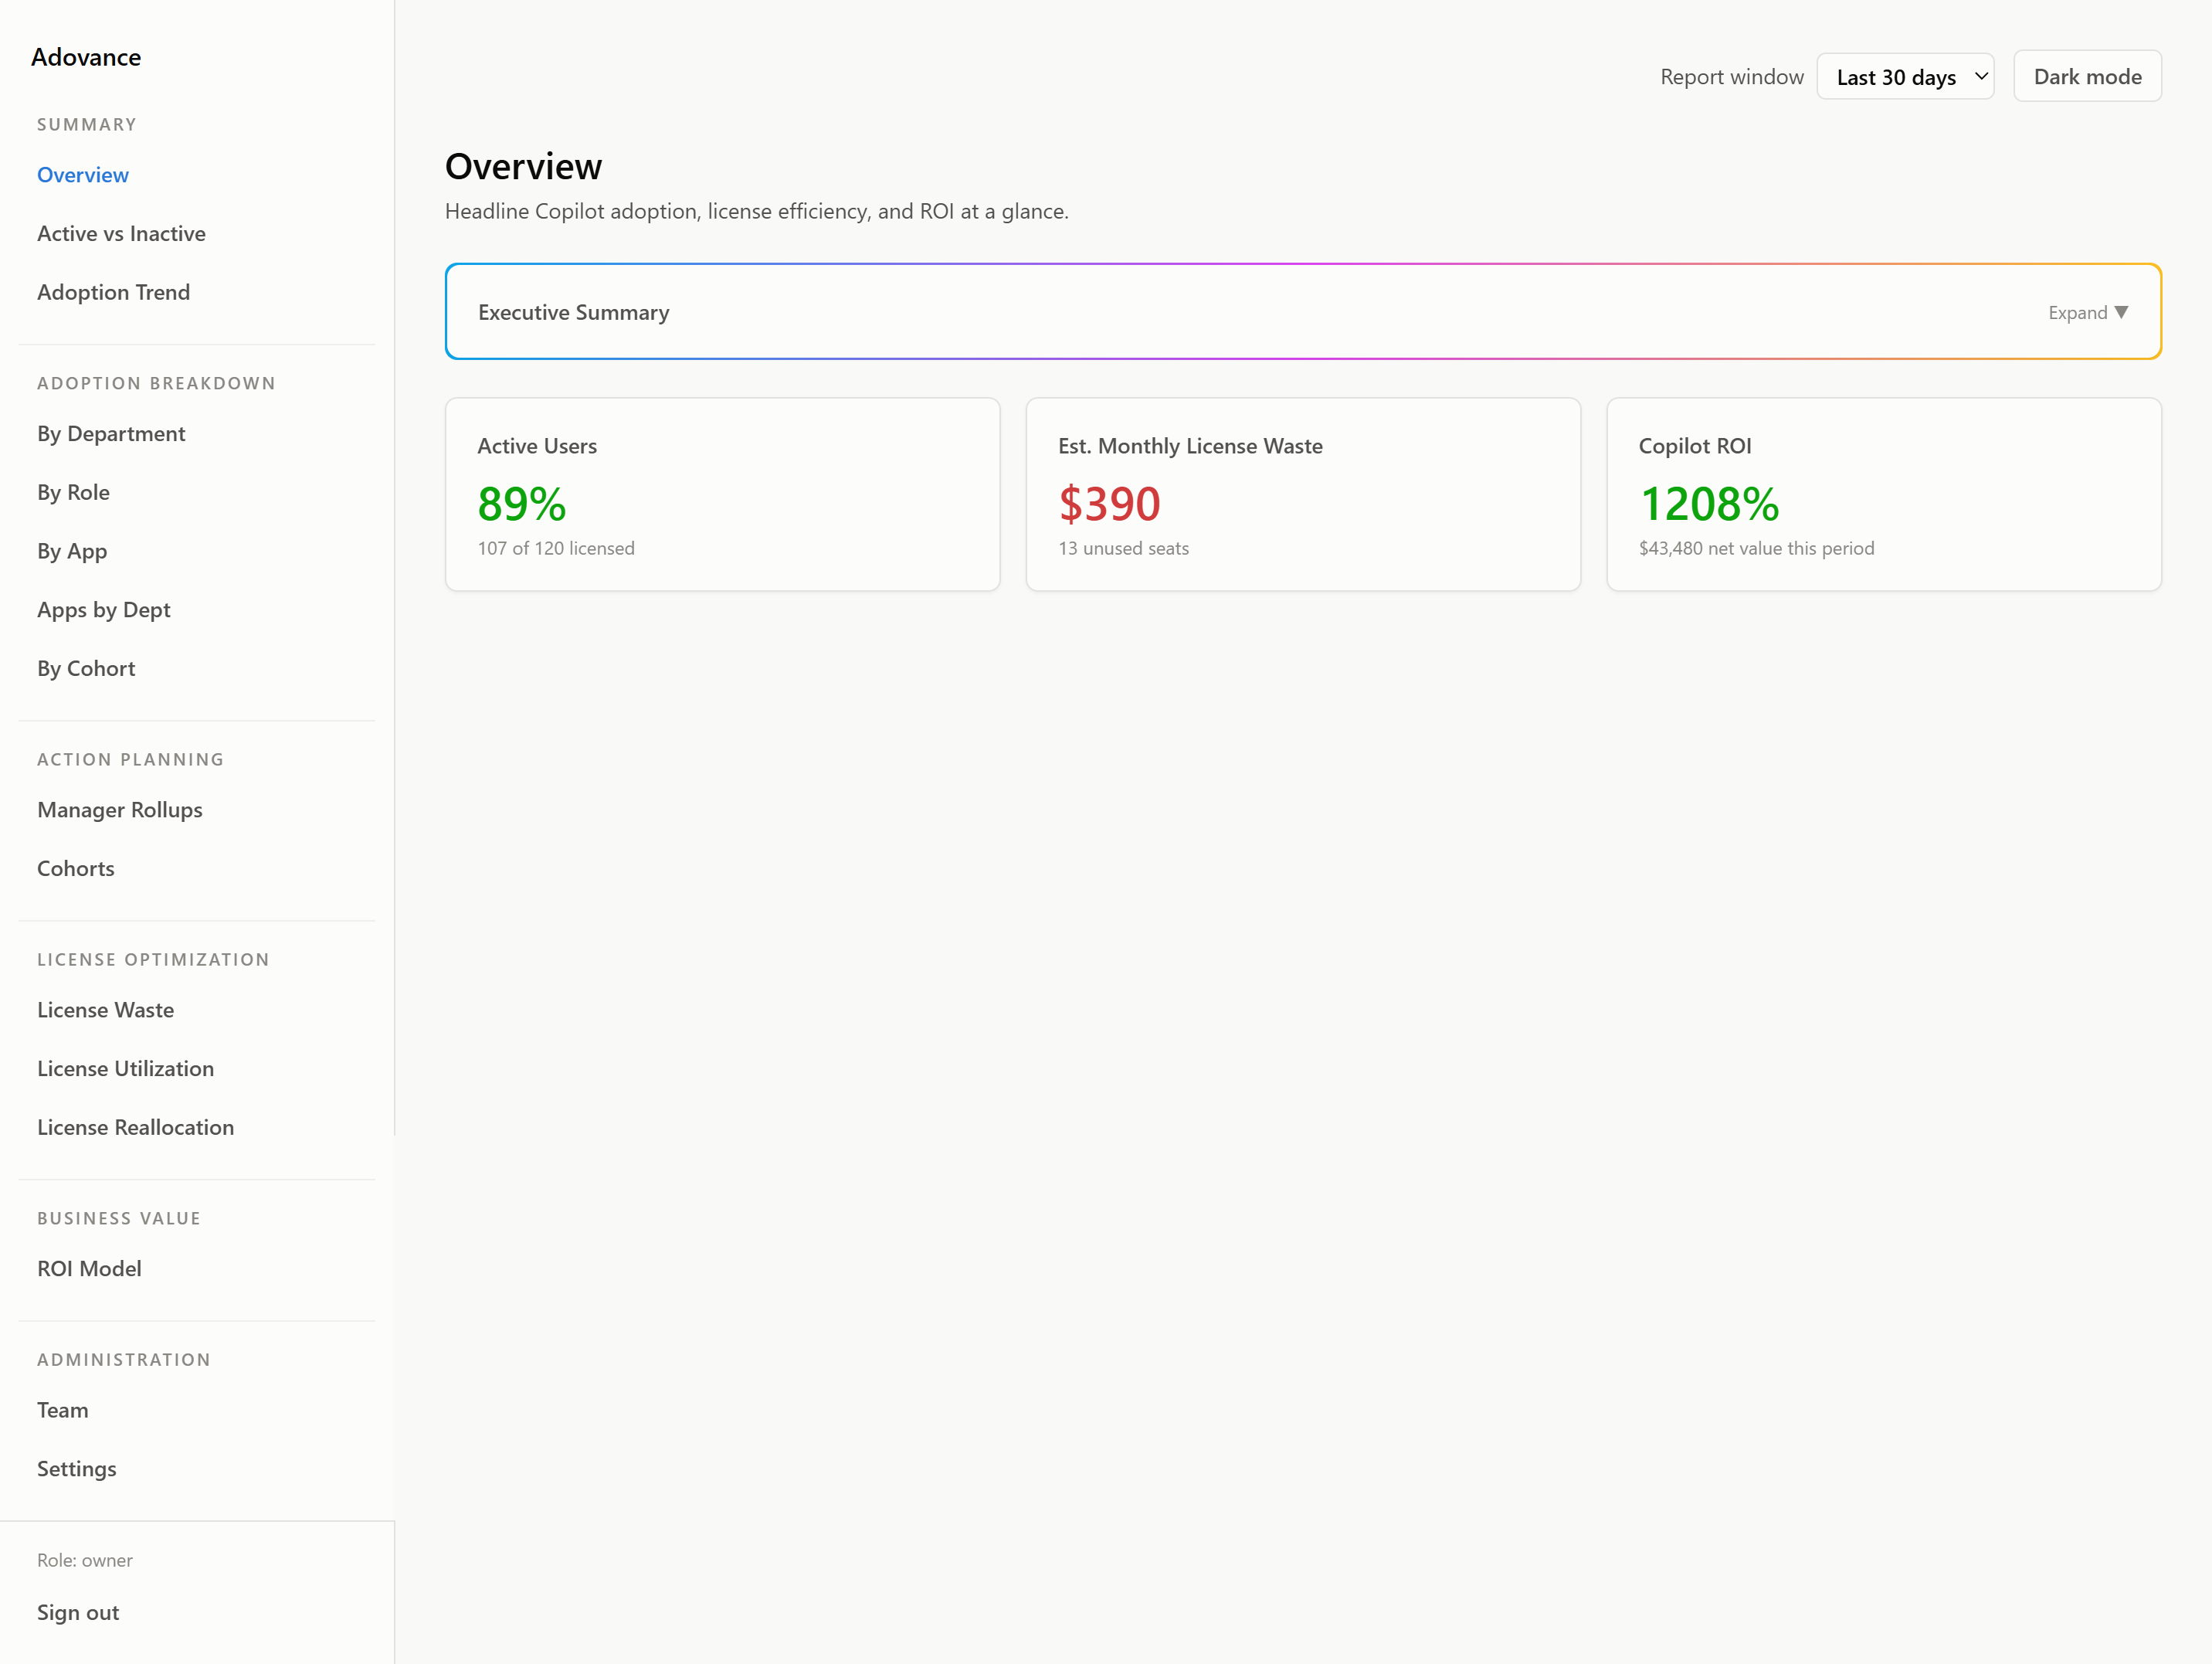Go to Team administration
Image resolution: width=2212 pixels, height=1664 pixels.
point(63,1410)
